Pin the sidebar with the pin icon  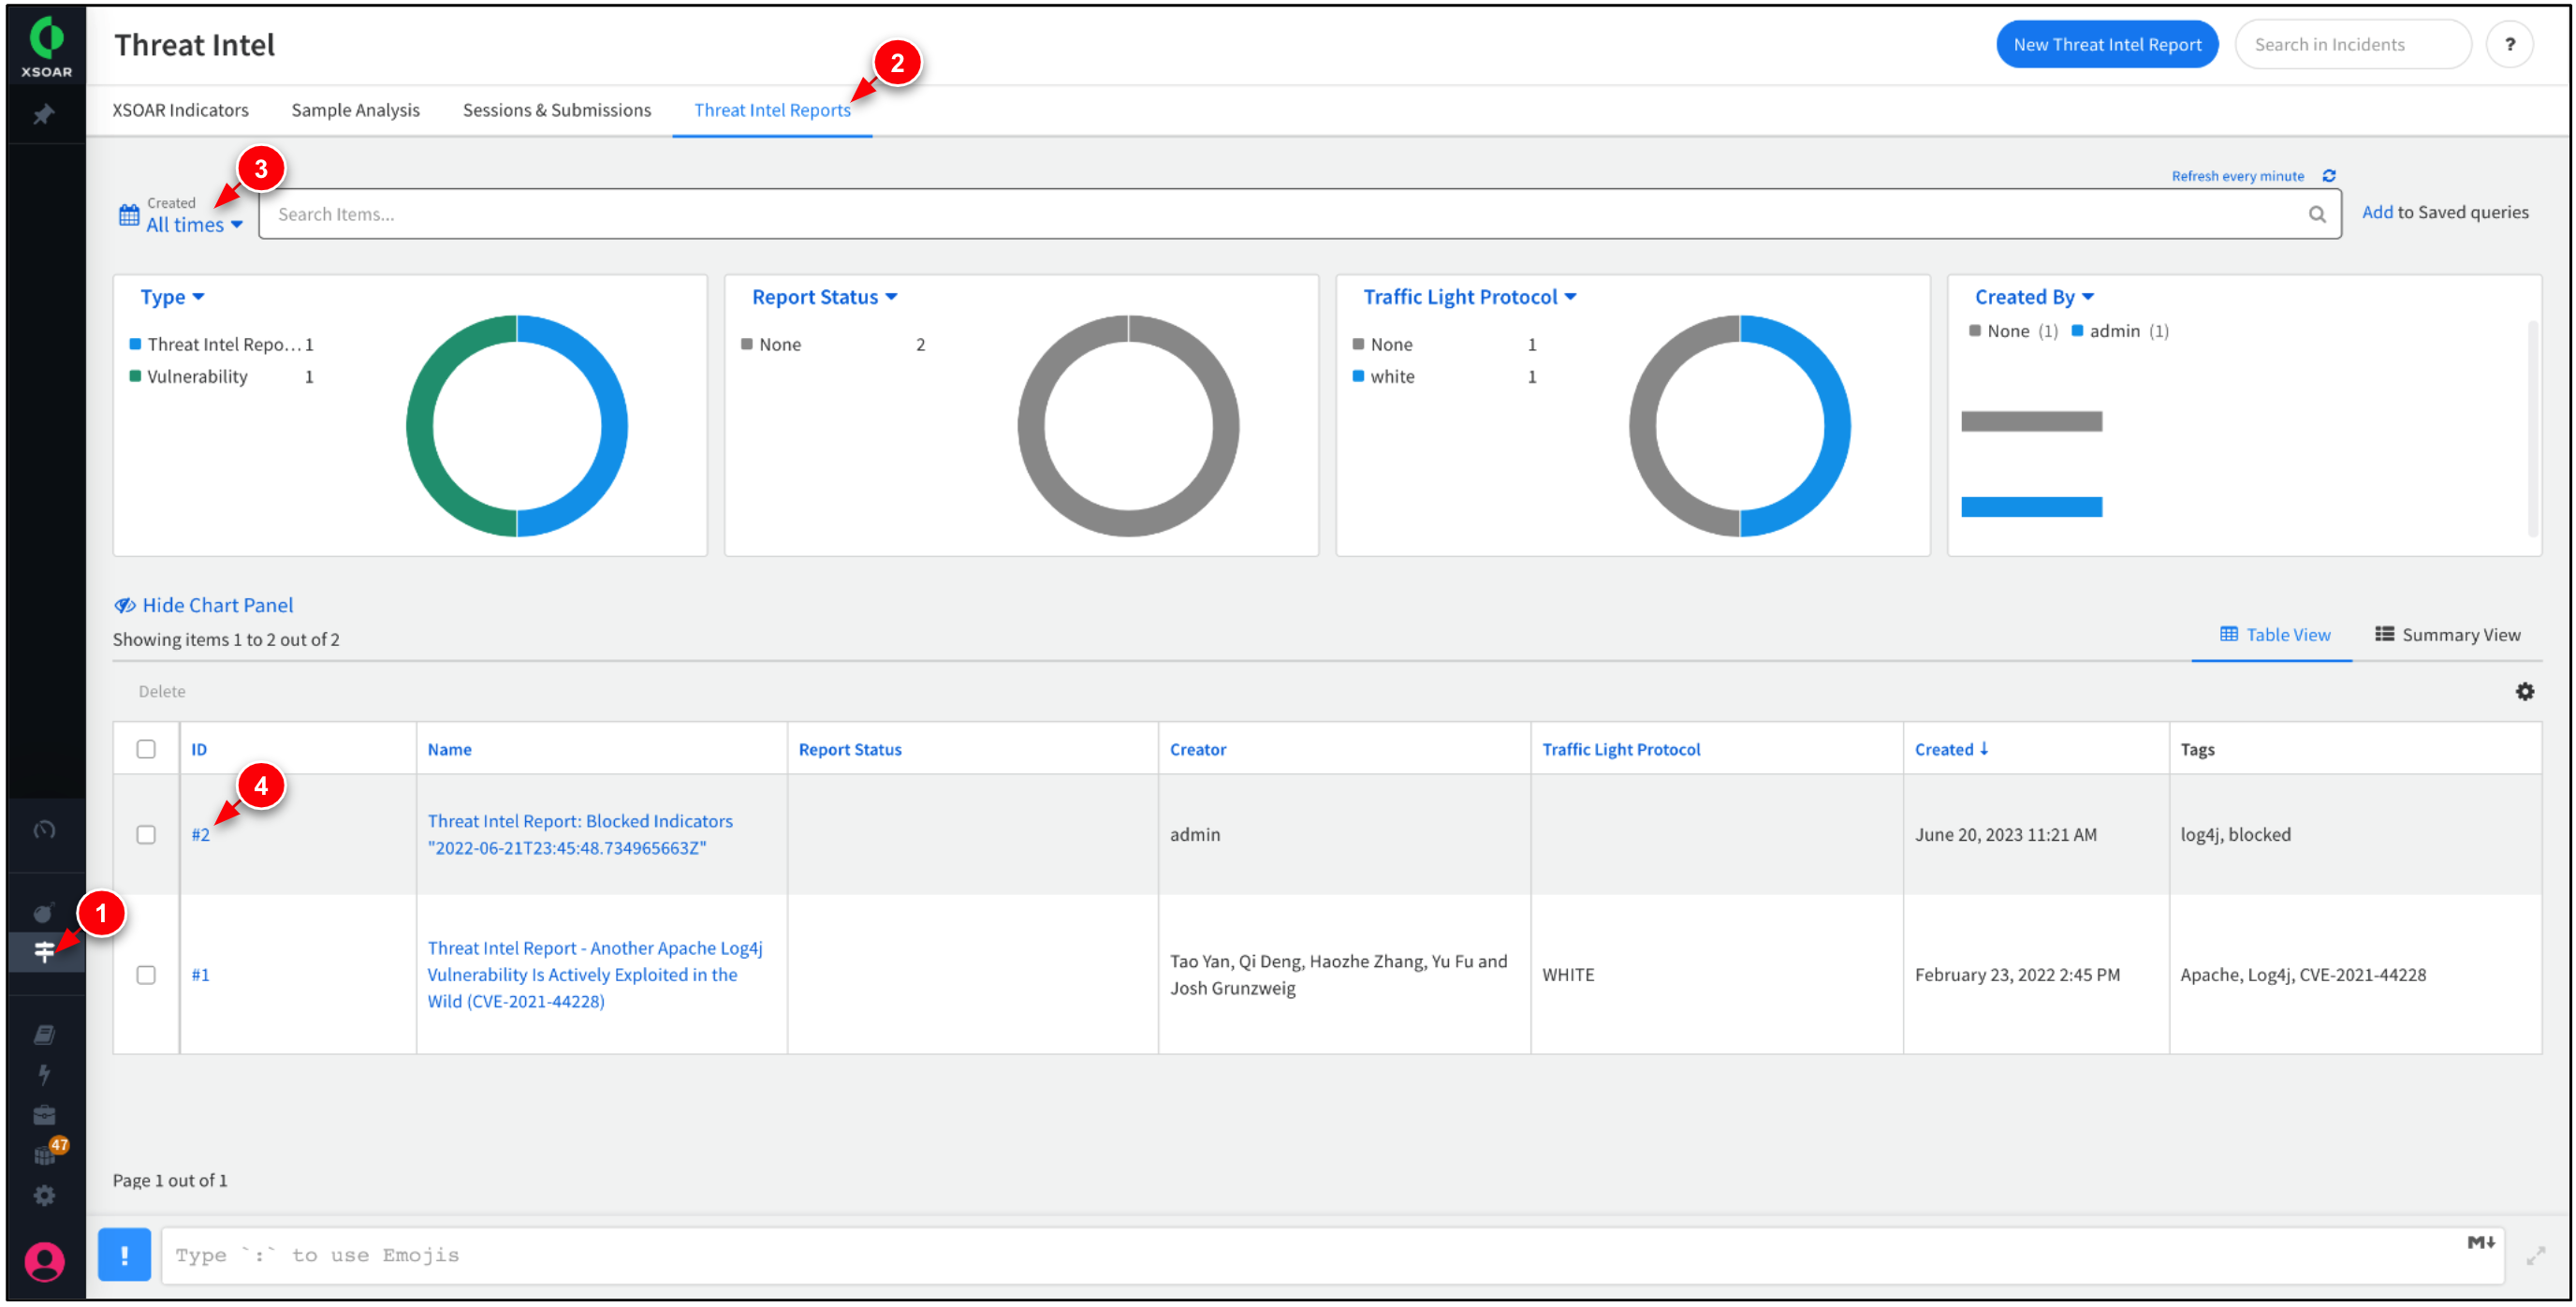click(x=43, y=115)
